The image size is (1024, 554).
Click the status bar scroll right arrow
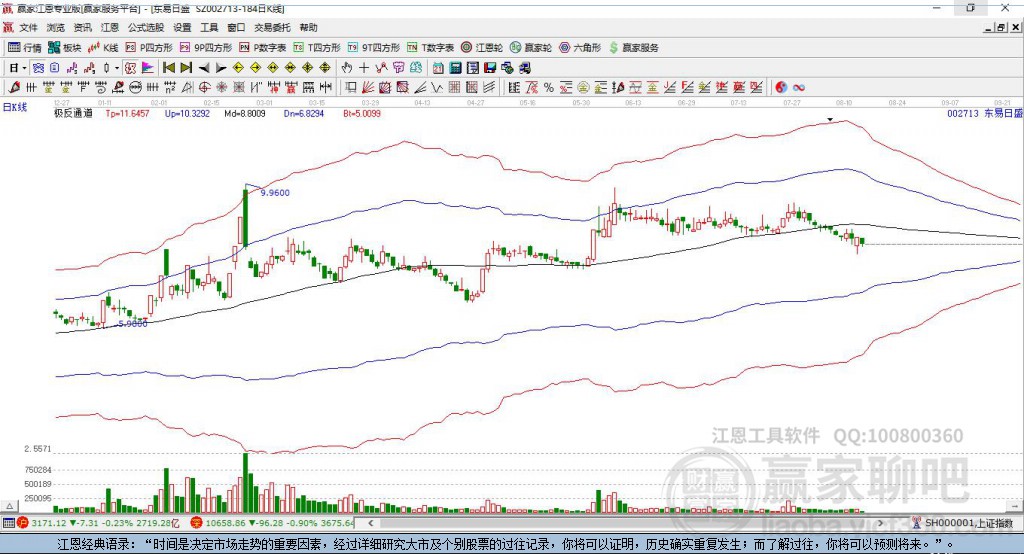[880, 523]
